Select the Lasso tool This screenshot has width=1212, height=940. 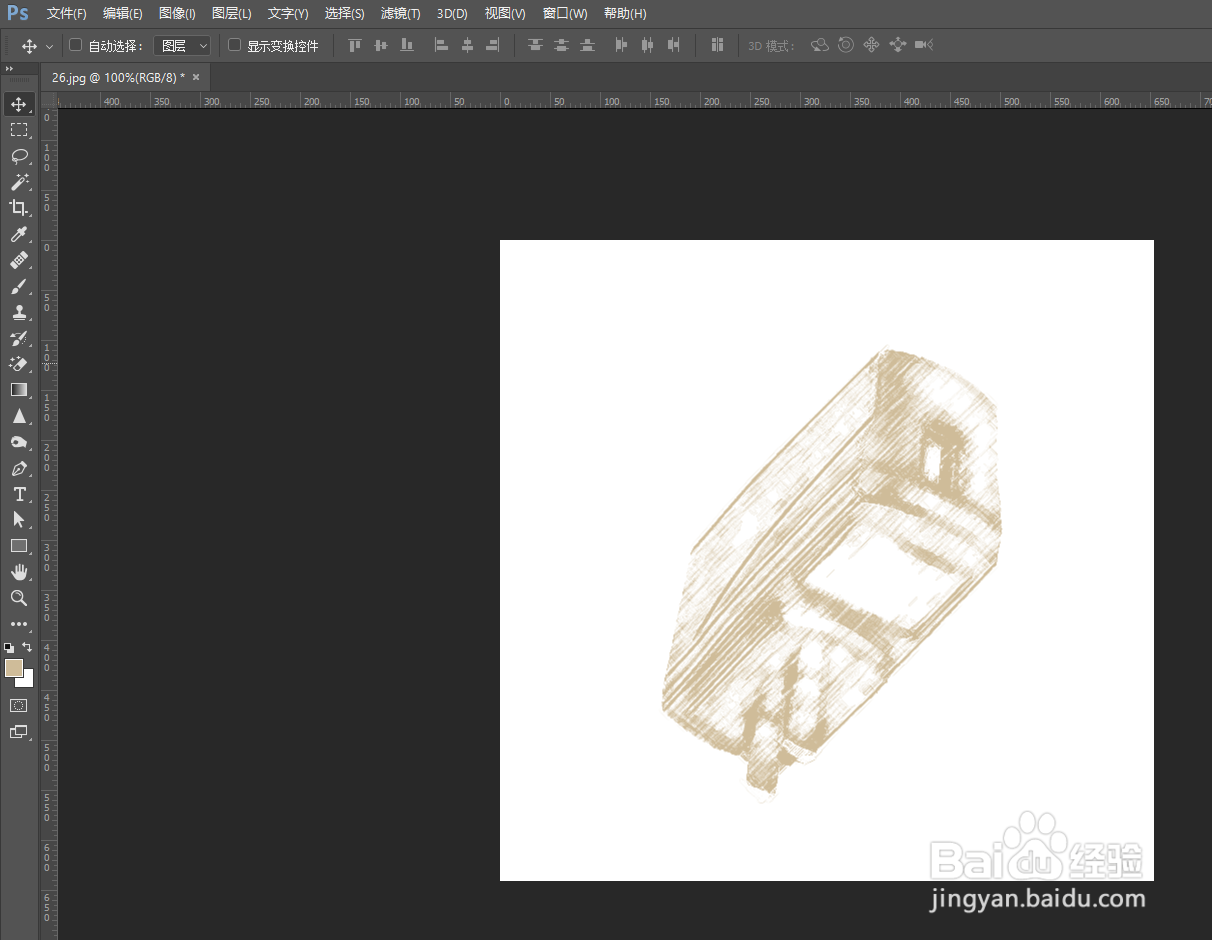point(19,156)
